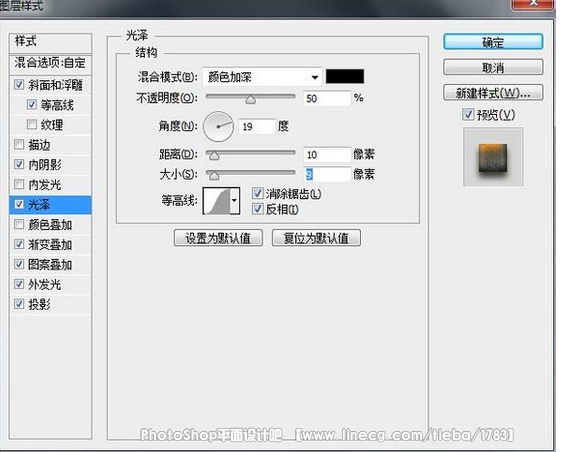This screenshot has height=452, width=564.
Task: Toggle the 图案叠加 checkbox
Action: (19, 264)
